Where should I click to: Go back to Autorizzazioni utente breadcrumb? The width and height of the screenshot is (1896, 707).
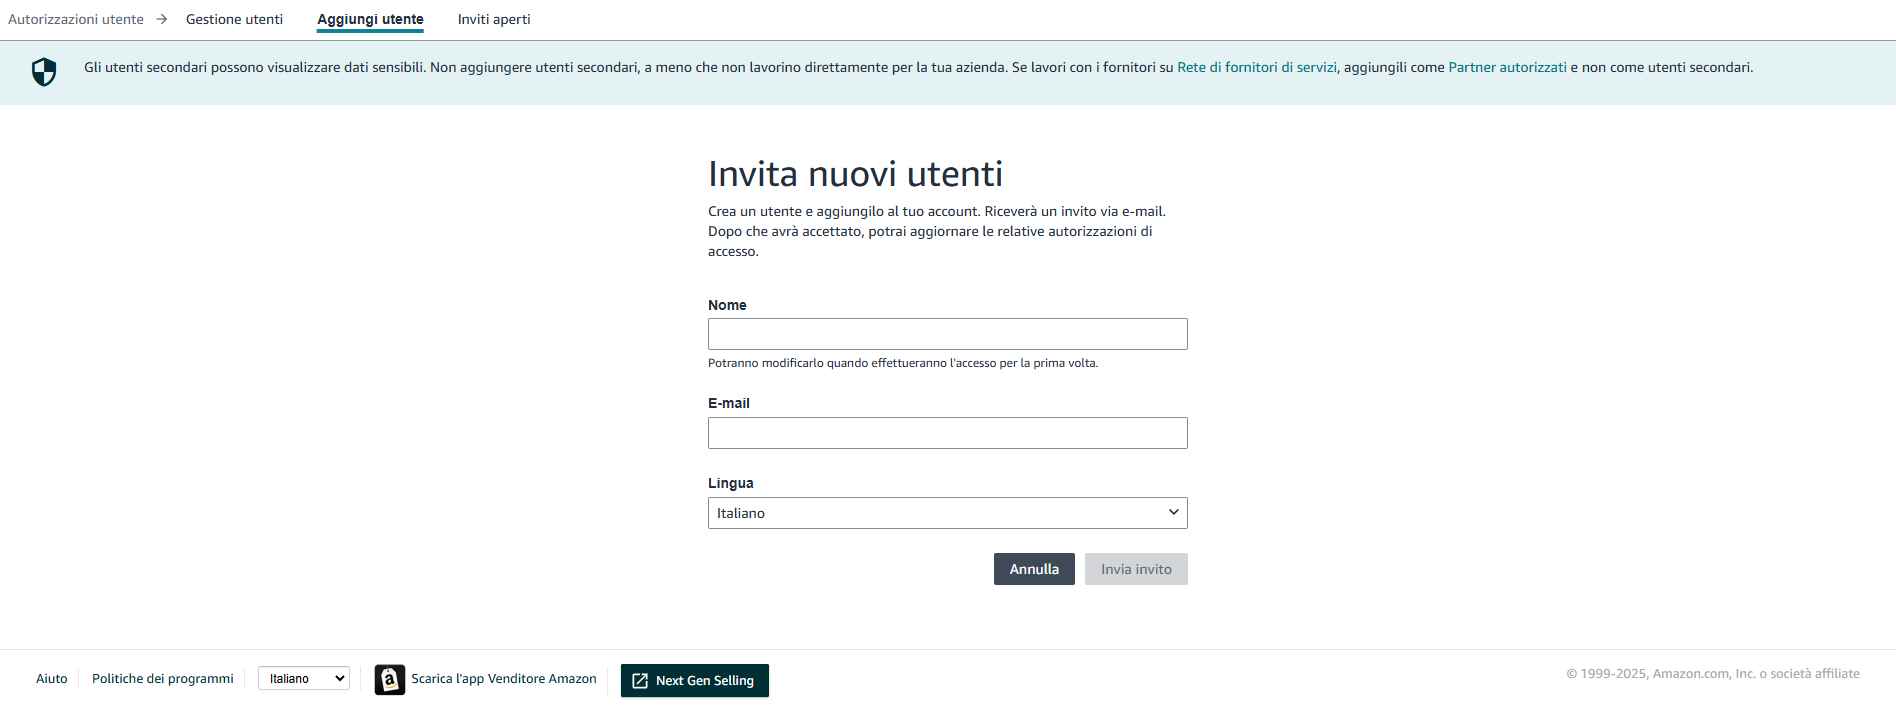(x=76, y=19)
